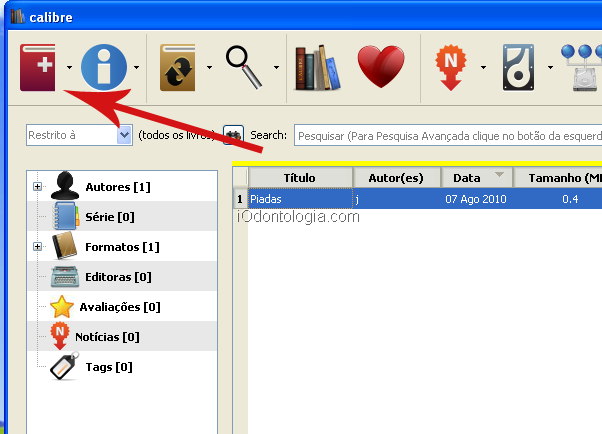The image size is (602, 434).
Task: Select Avaliações [0] in tag browser
Action: point(120,307)
